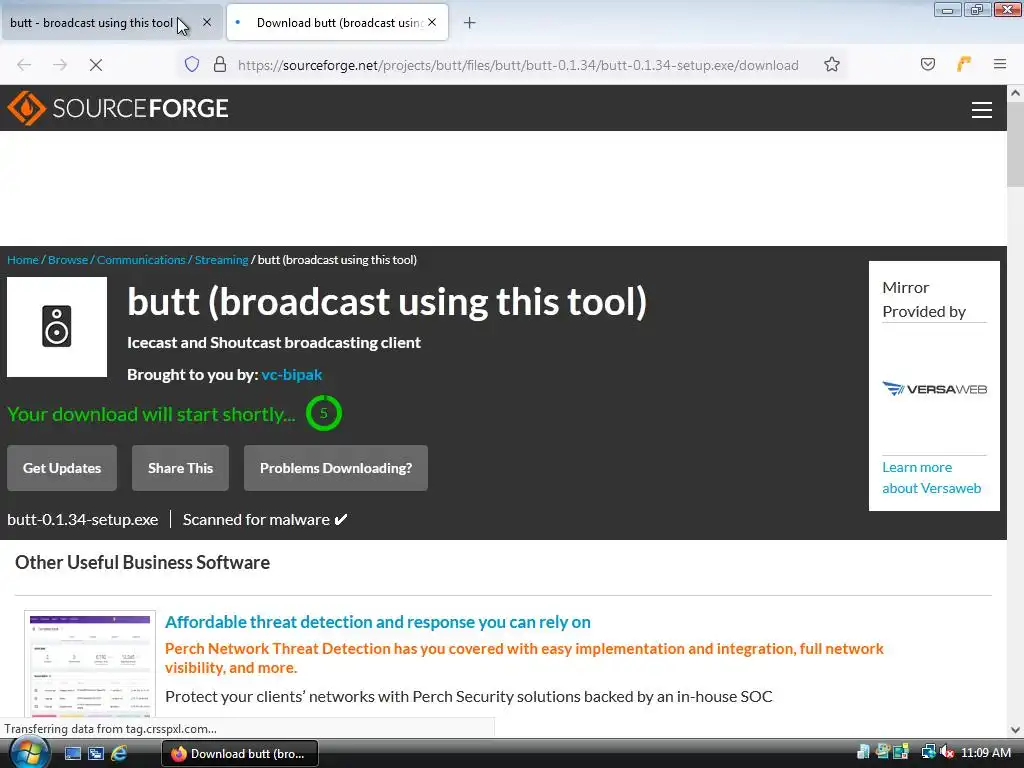This screenshot has height=768, width=1024.
Task: Open 'Affordable threat detection and response' link
Action: pos(377,622)
